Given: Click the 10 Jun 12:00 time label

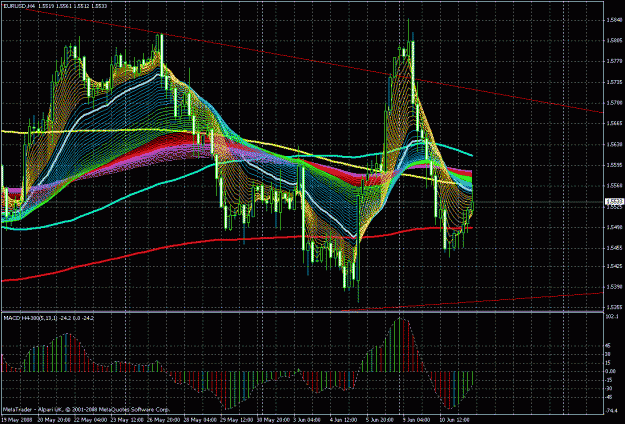Looking at the screenshot, I should pyautogui.click(x=454, y=420).
